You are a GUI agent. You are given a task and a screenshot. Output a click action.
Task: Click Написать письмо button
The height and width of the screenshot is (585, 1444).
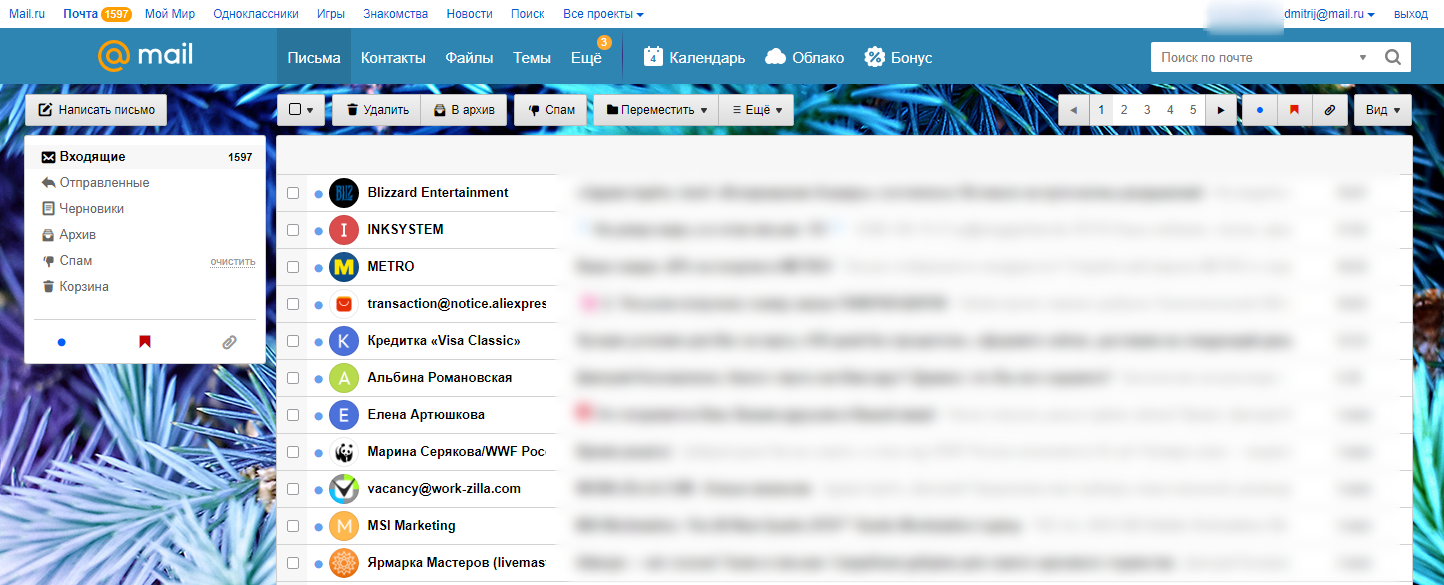pos(96,110)
